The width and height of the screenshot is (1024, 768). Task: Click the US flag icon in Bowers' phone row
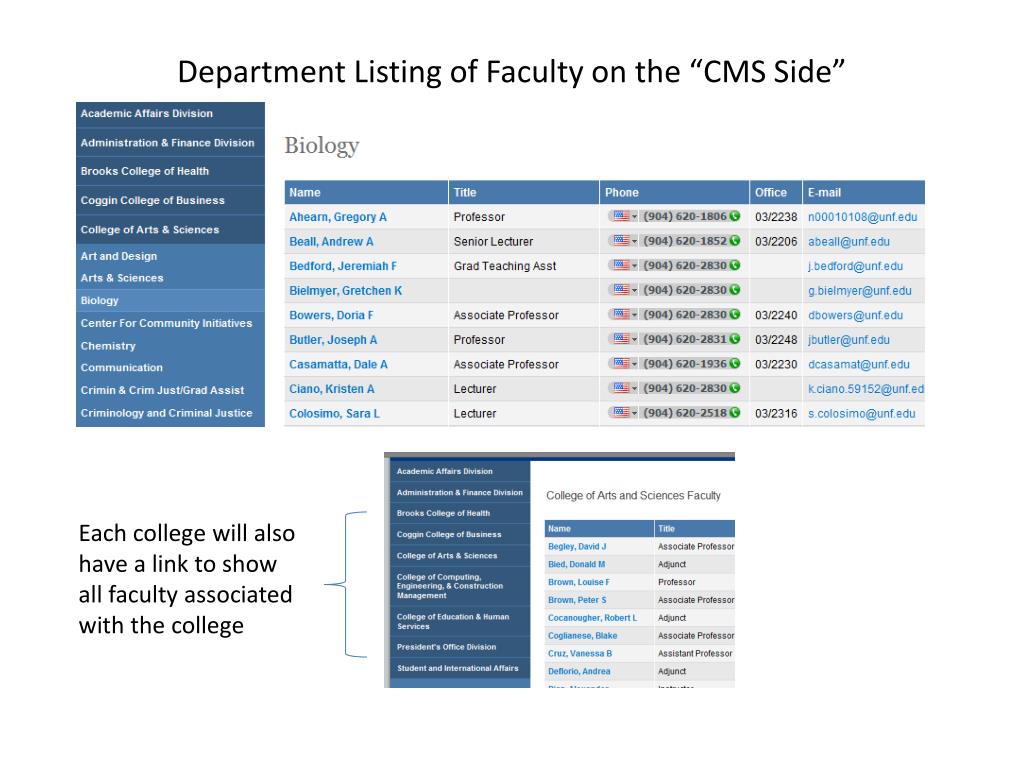(622, 314)
